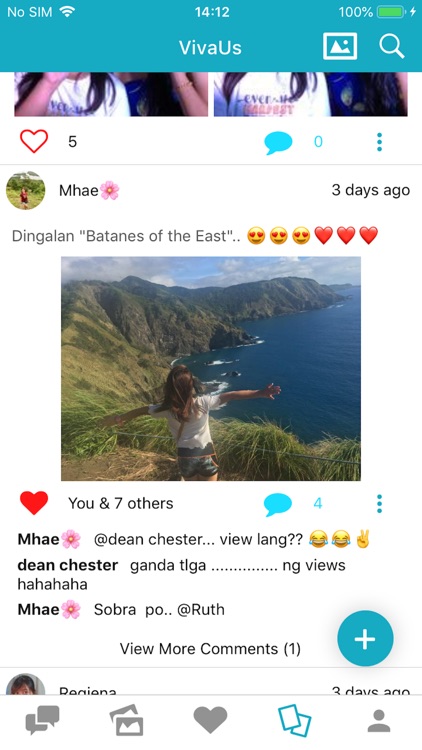This screenshot has width=422, height=750.
Task: Select the posts feed tab
Action: point(295,720)
